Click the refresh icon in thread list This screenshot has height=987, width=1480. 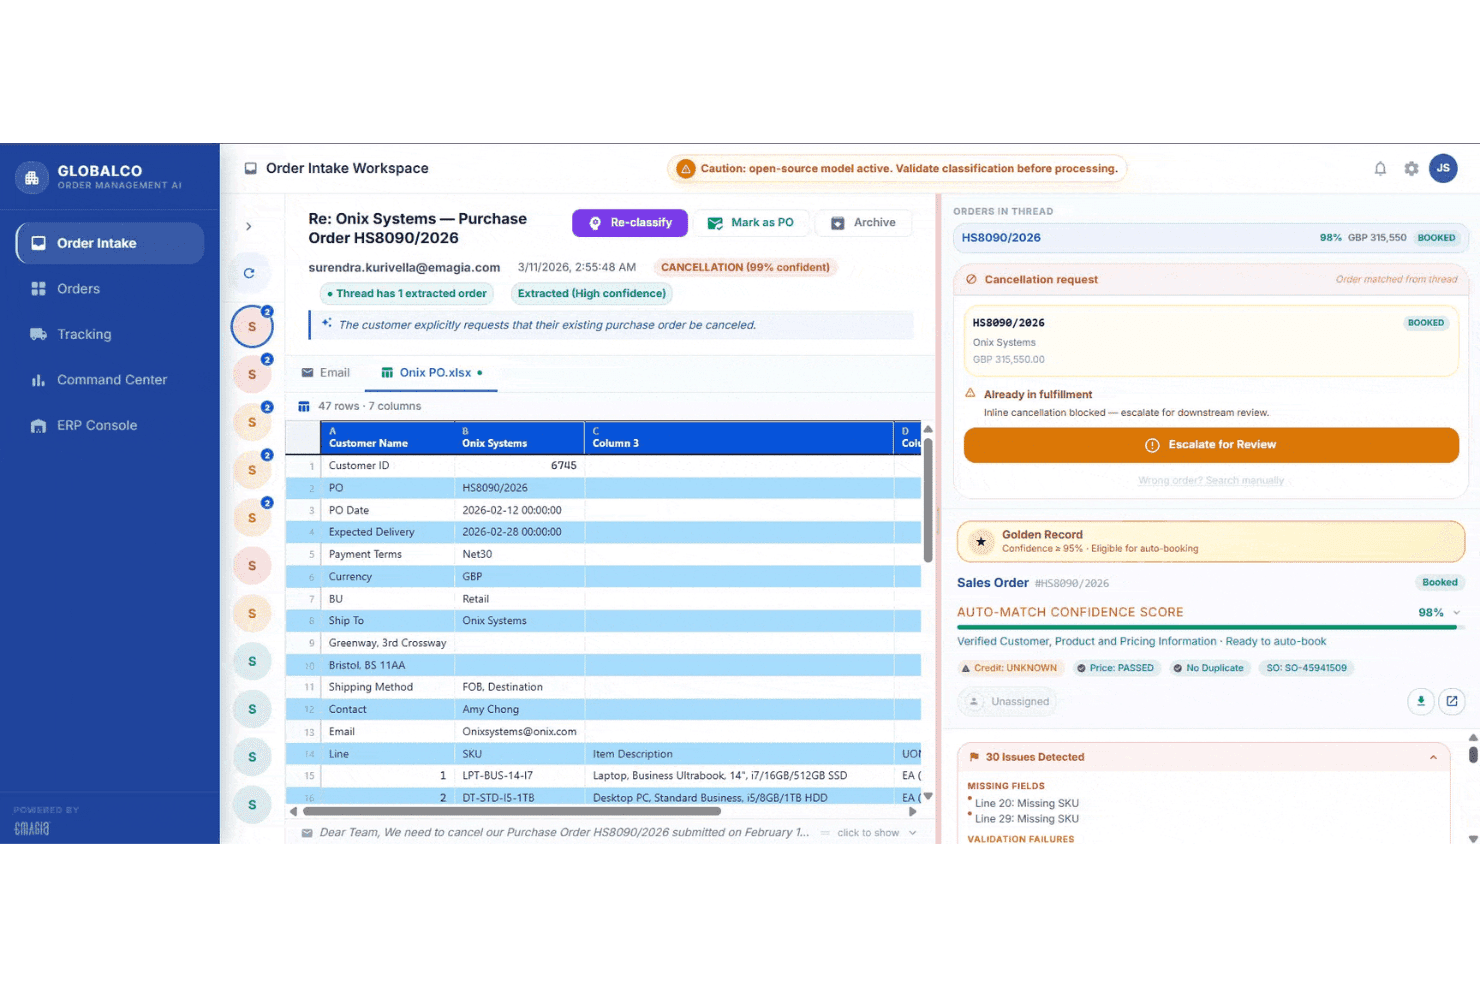249,273
